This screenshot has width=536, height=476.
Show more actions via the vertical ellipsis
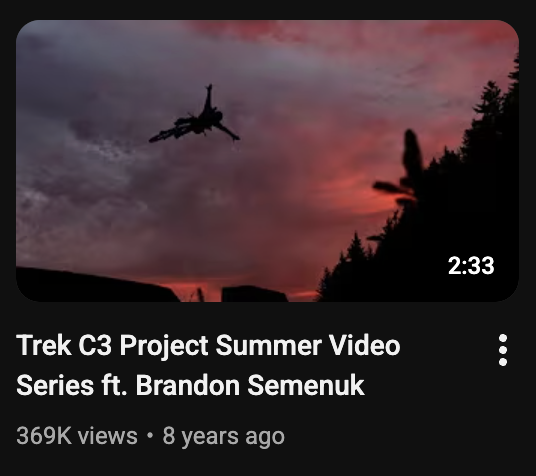tap(502, 350)
